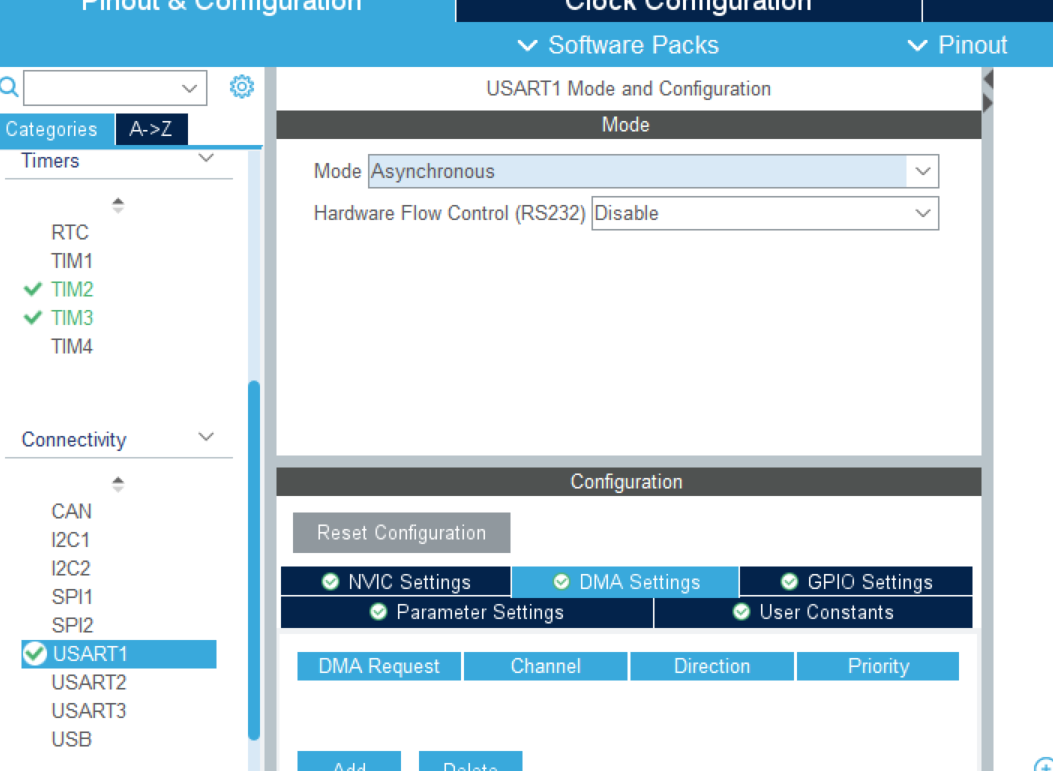Select SPI1 peripheral
The height and width of the screenshot is (771, 1053).
[72, 596]
